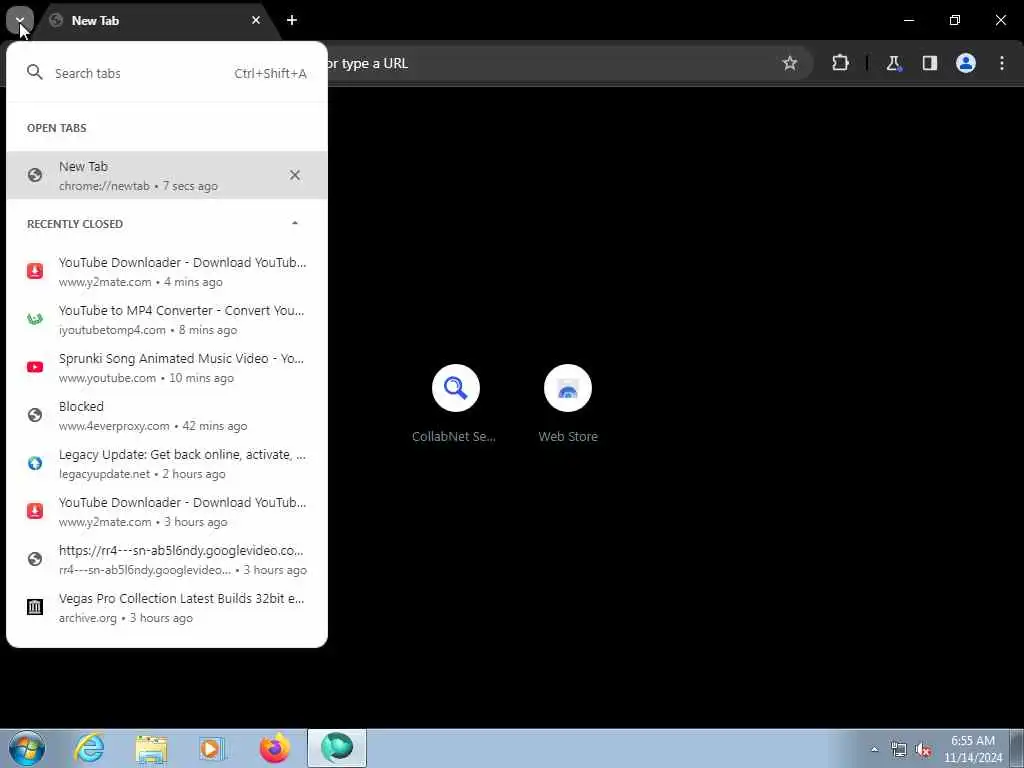The height and width of the screenshot is (768, 1024).
Task: Reopen the googlevideo.com URL tab
Action: pyautogui.click(x=167, y=559)
